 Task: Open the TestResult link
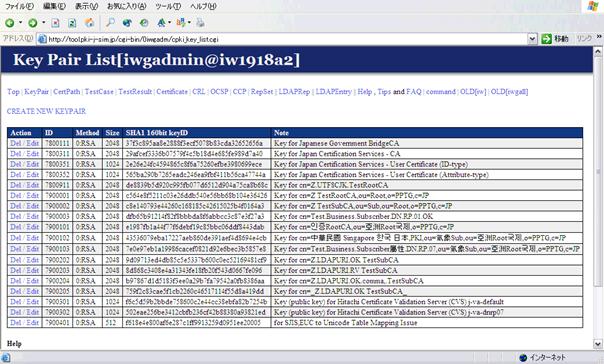coord(135,92)
